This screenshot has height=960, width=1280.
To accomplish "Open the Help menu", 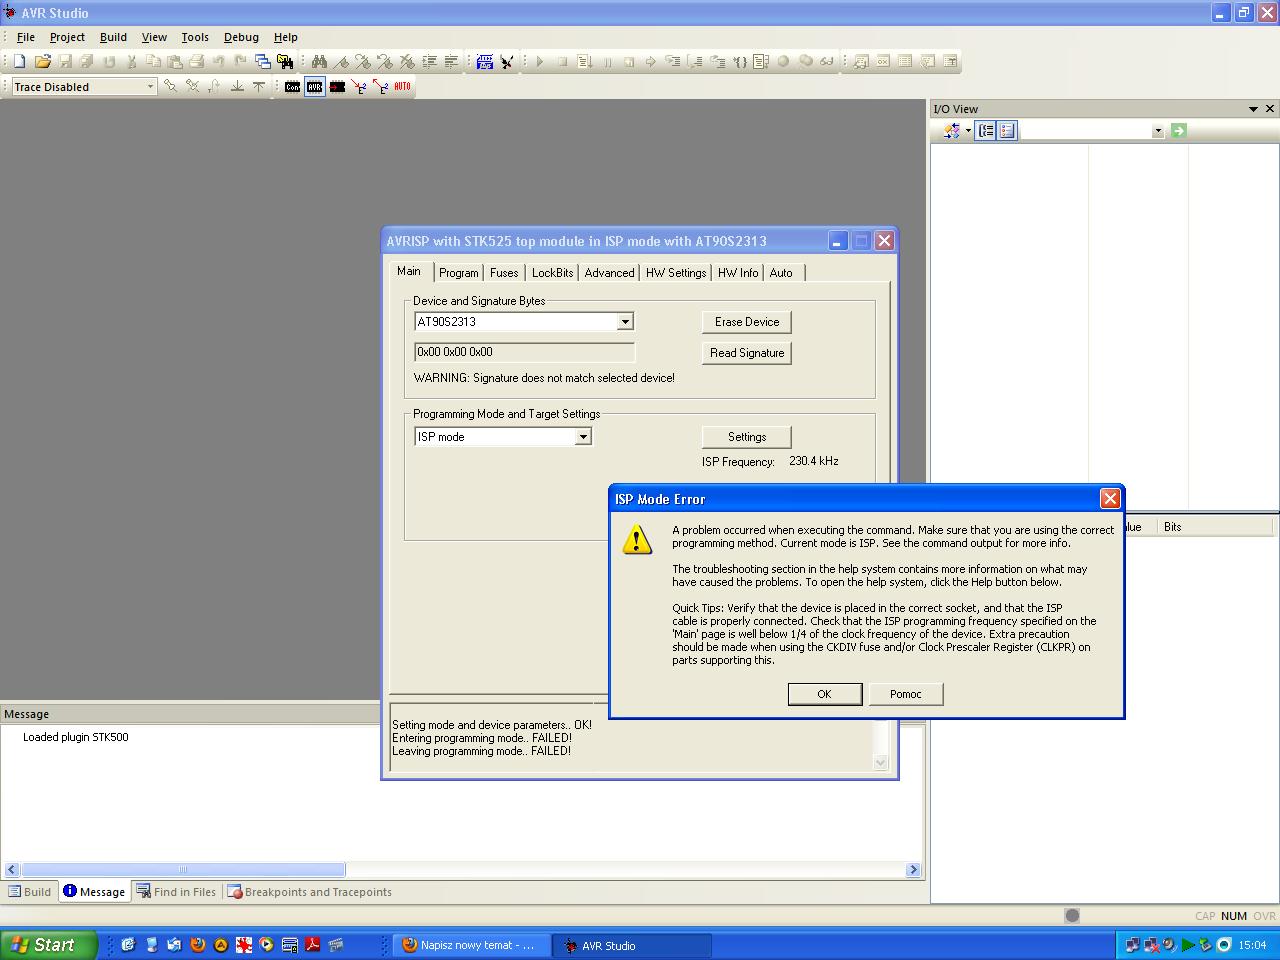I will [x=286, y=37].
